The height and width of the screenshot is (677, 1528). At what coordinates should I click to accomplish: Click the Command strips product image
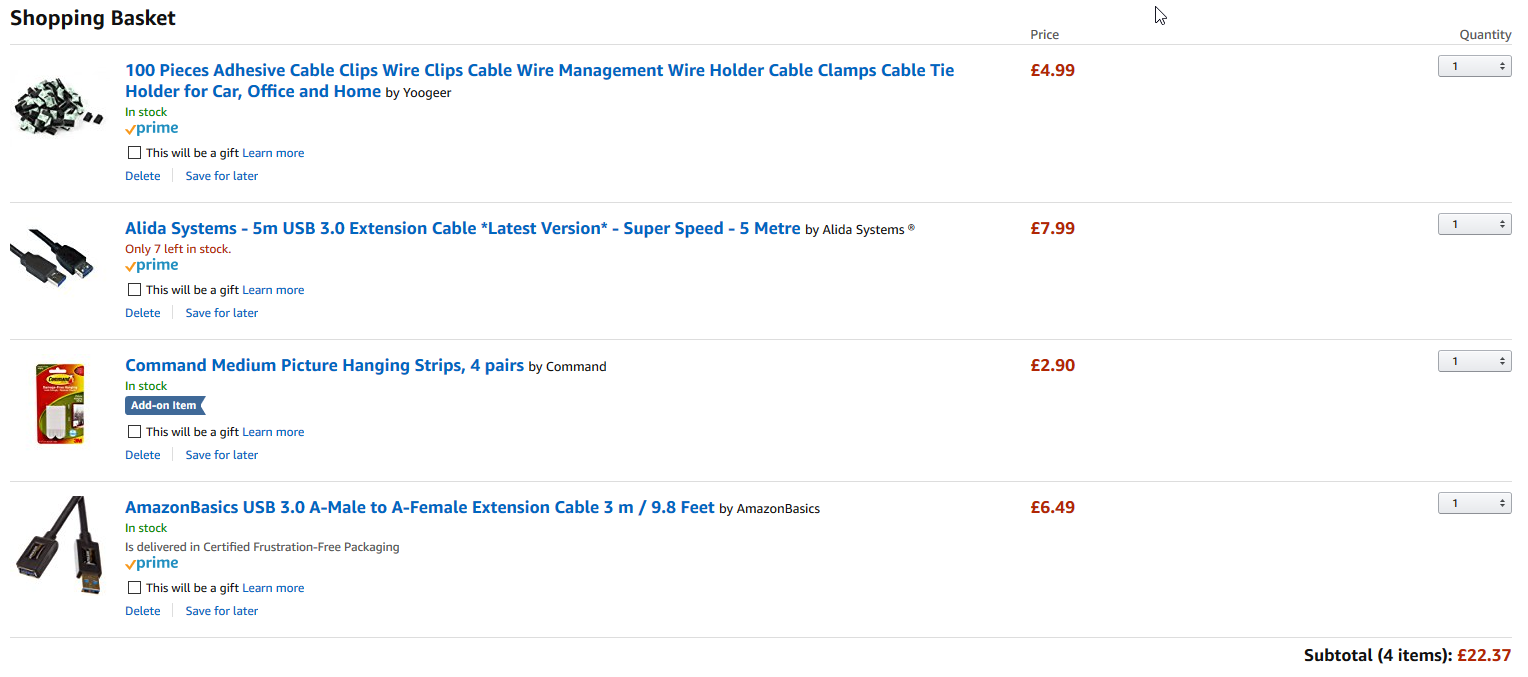click(x=60, y=404)
